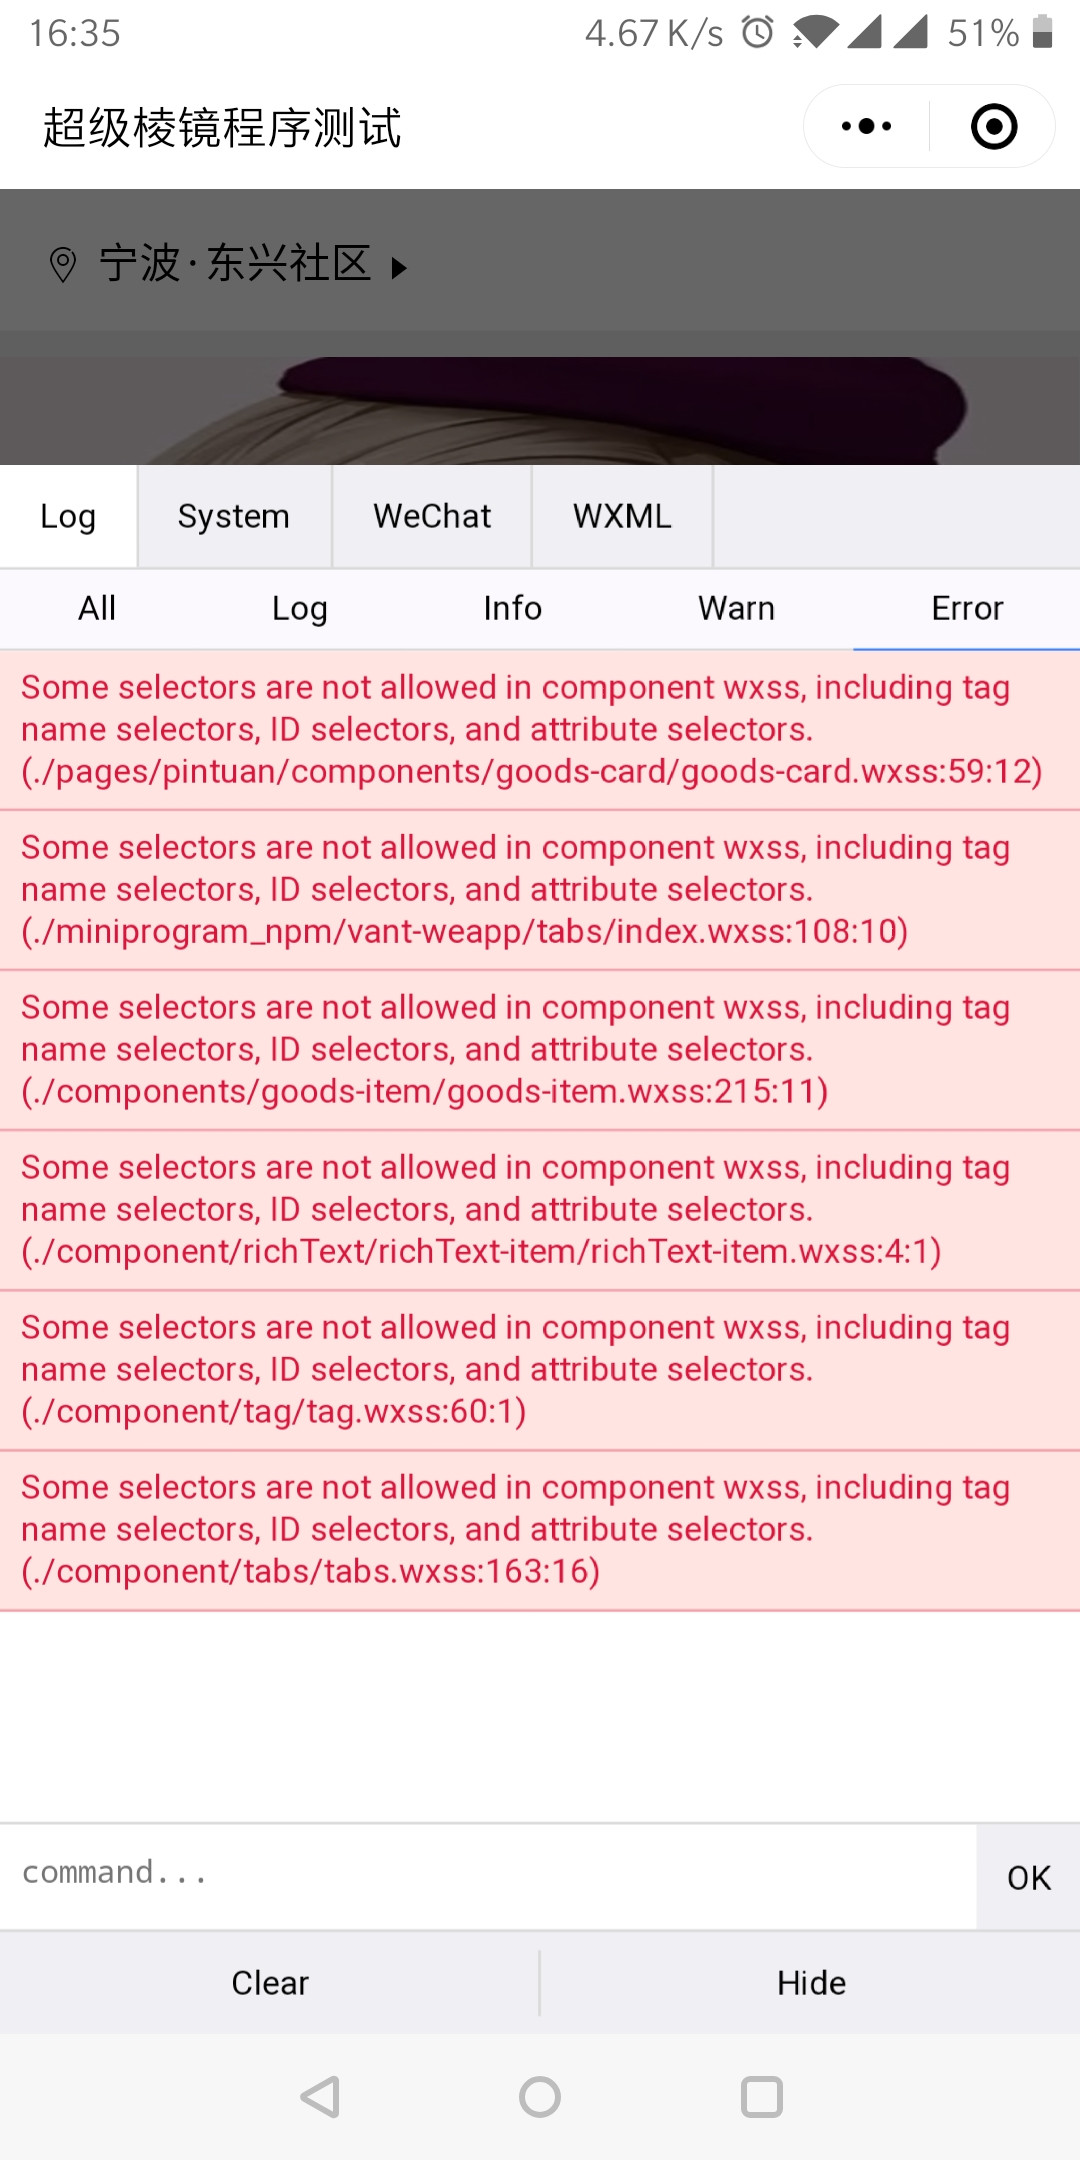The image size is (1080, 2160).
Task: Select the top-level Log tab
Action: click(x=68, y=516)
